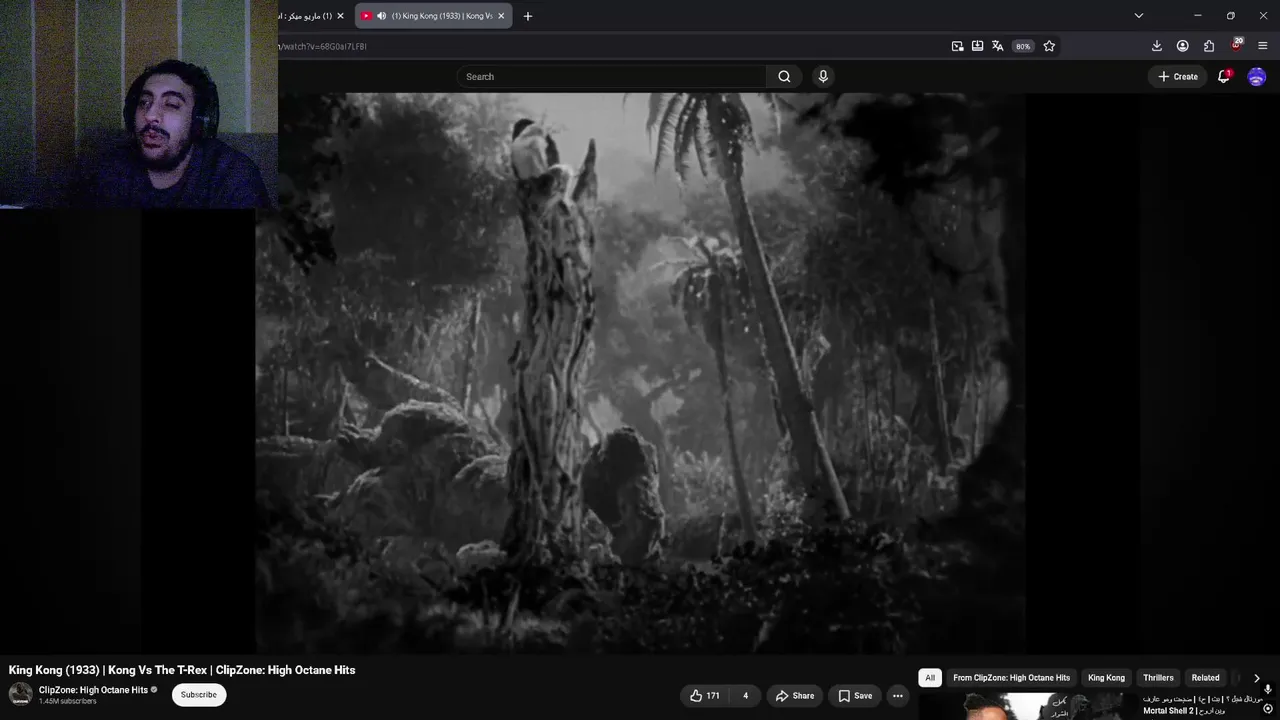1280x720 pixels.
Task: Open a new browser tab
Action: click(x=528, y=16)
